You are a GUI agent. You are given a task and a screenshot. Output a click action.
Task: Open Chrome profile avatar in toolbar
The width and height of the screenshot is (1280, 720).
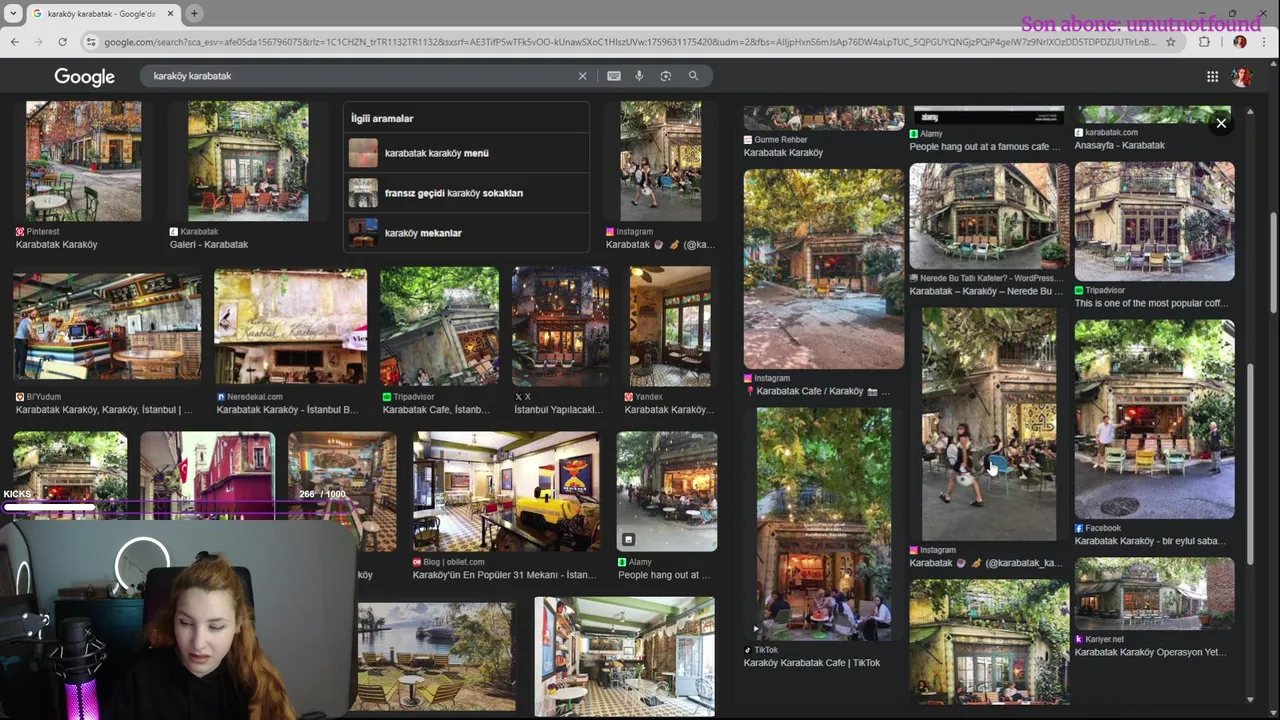[1240, 42]
